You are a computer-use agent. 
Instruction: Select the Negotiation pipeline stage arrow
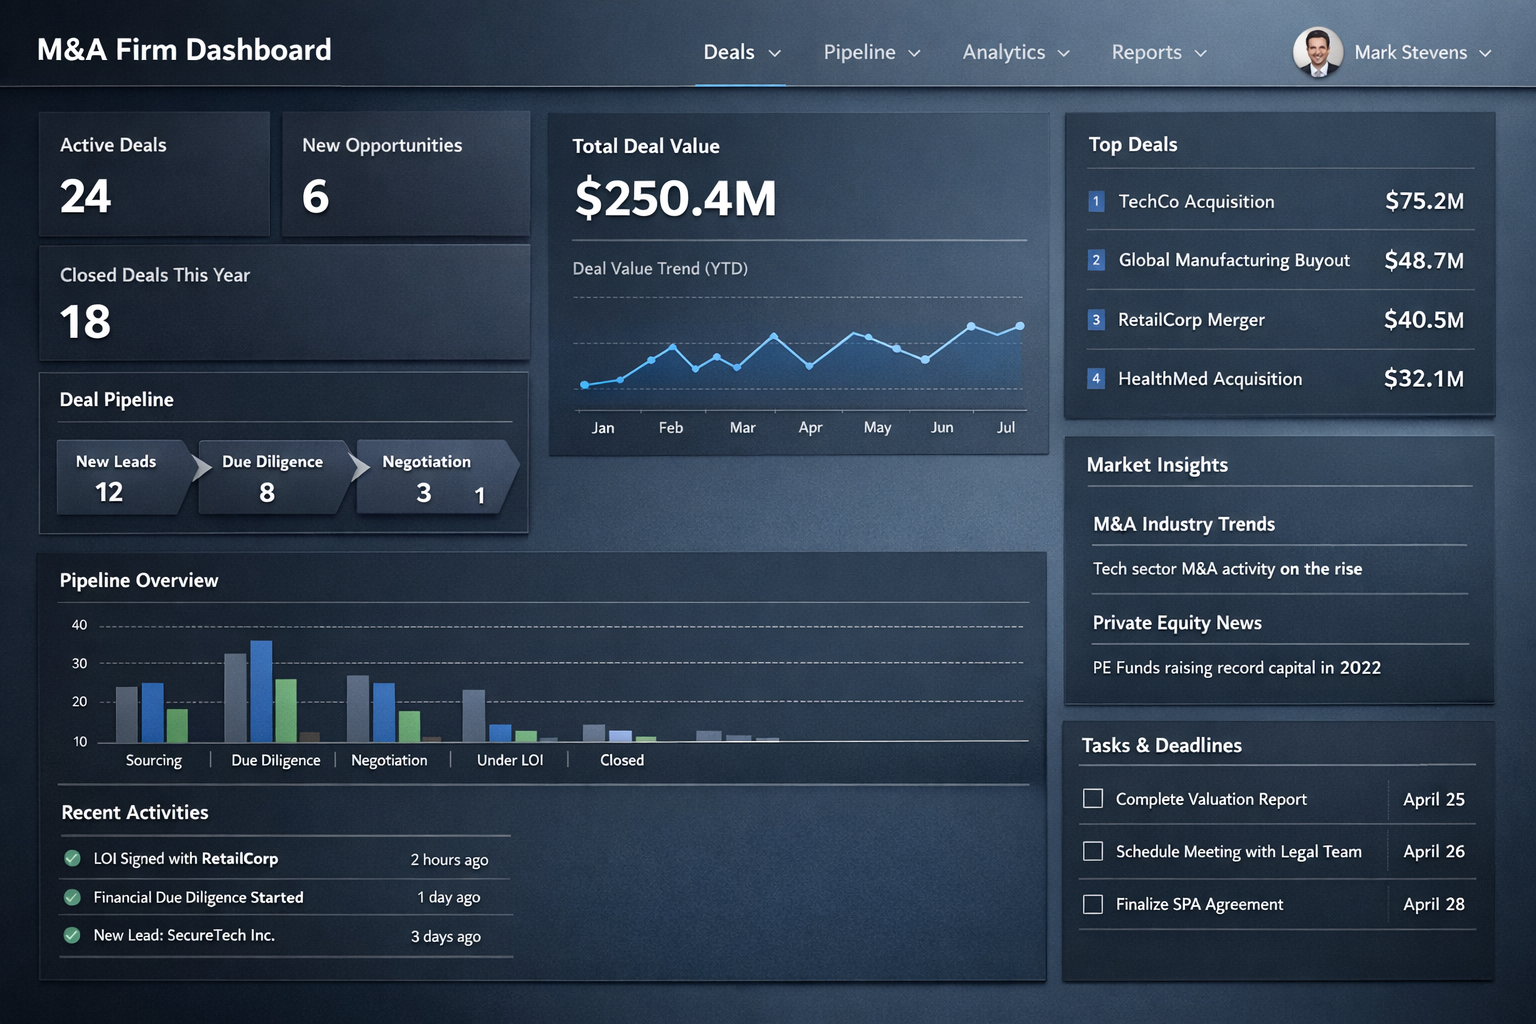pyautogui.click(x=430, y=478)
